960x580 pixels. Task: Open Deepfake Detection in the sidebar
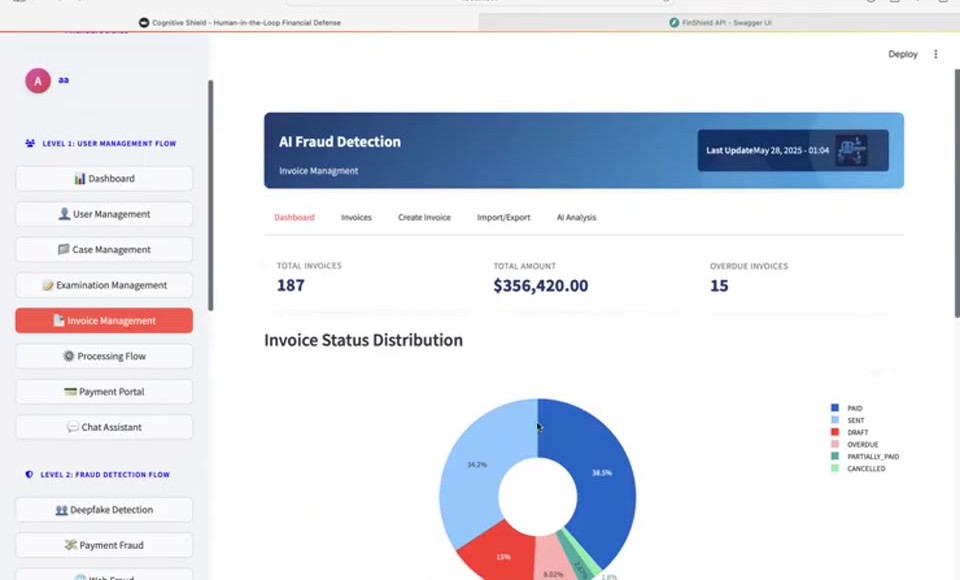(104, 510)
